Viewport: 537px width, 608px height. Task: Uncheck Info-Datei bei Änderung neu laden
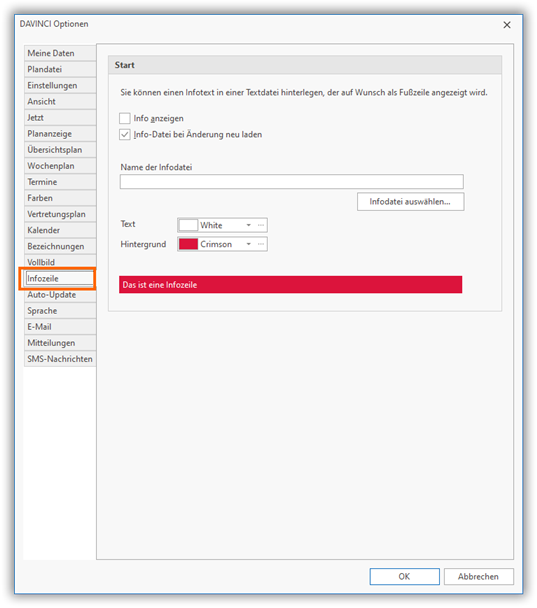125,135
